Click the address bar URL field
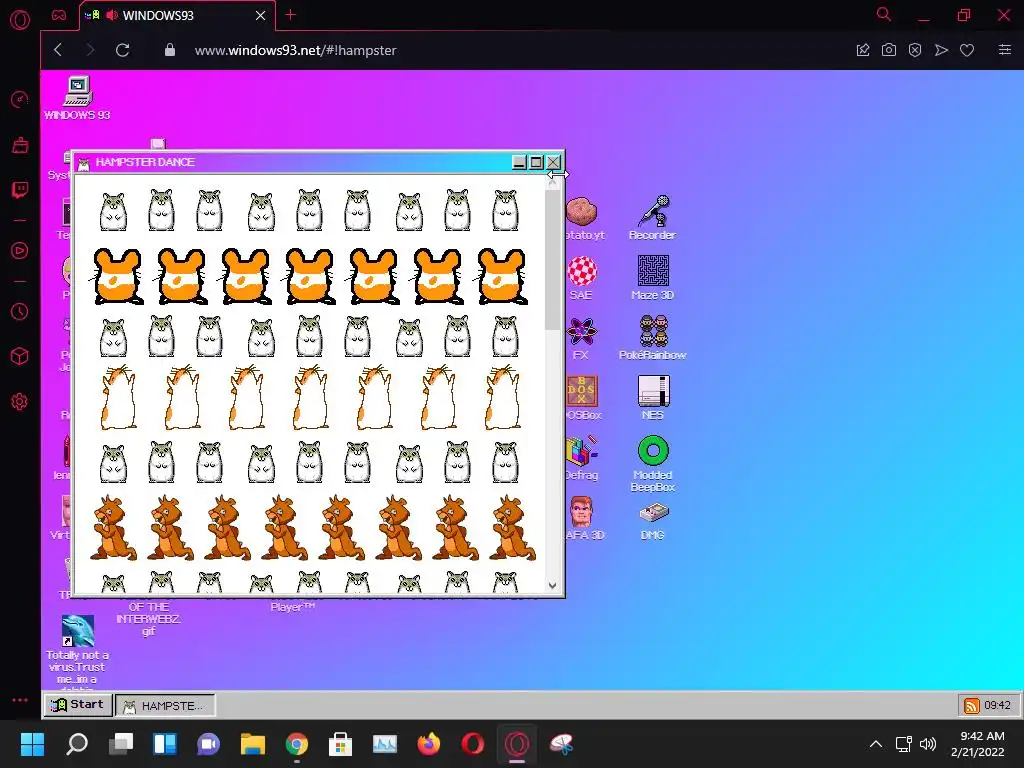 click(x=295, y=50)
